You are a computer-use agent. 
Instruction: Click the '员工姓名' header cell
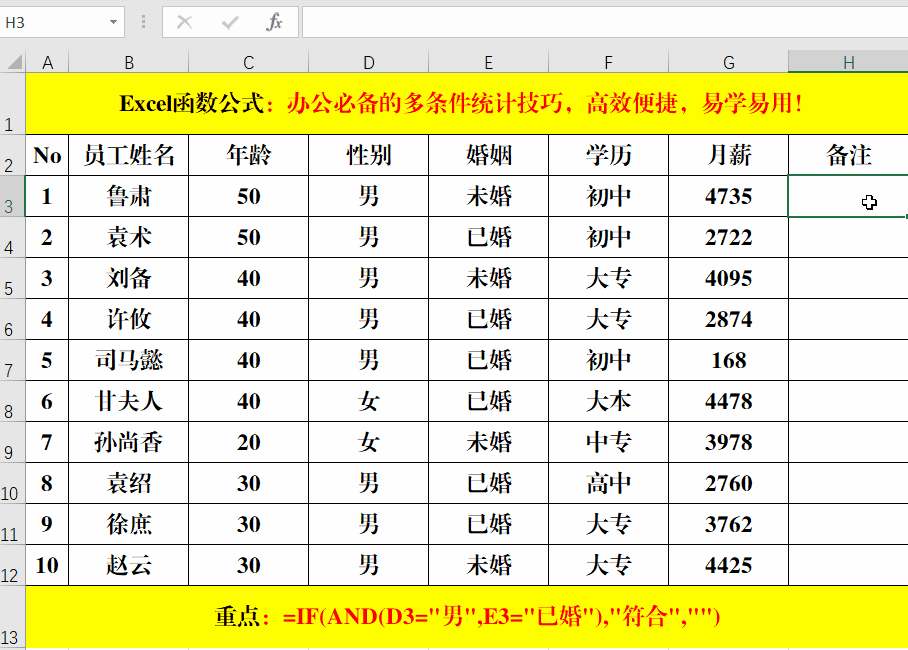(x=129, y=155)
